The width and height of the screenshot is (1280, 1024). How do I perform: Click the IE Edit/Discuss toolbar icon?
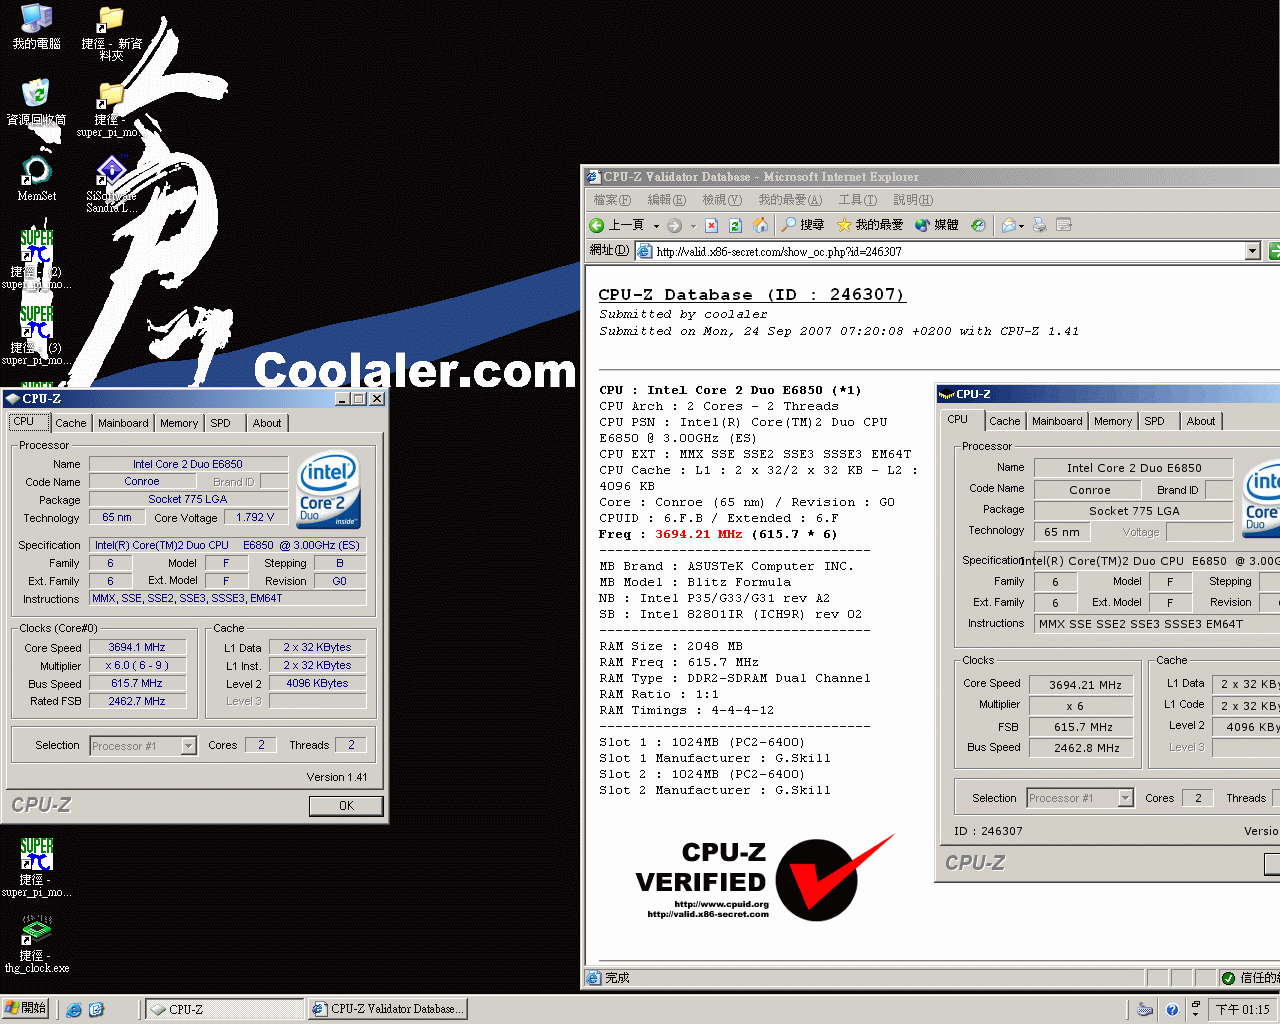coord(1064,225)
